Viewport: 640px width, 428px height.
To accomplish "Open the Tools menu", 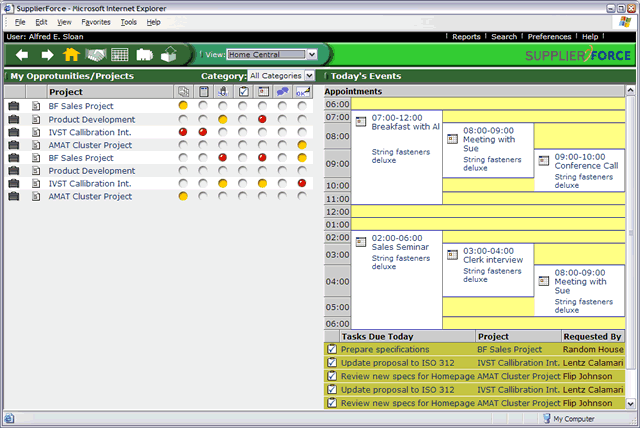I will (129, 22).
